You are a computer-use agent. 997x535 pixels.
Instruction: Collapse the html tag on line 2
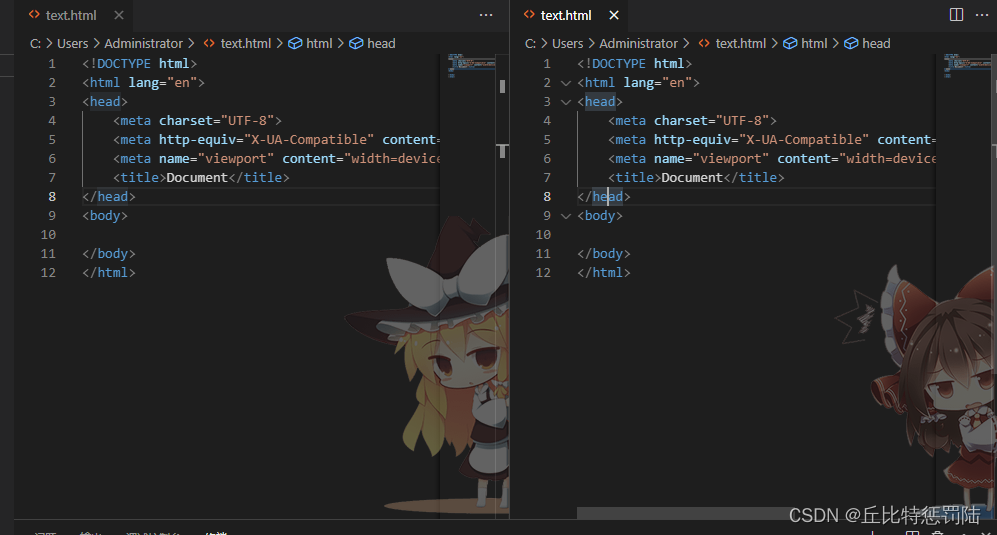pyautogui.click(x=567, y=83)
